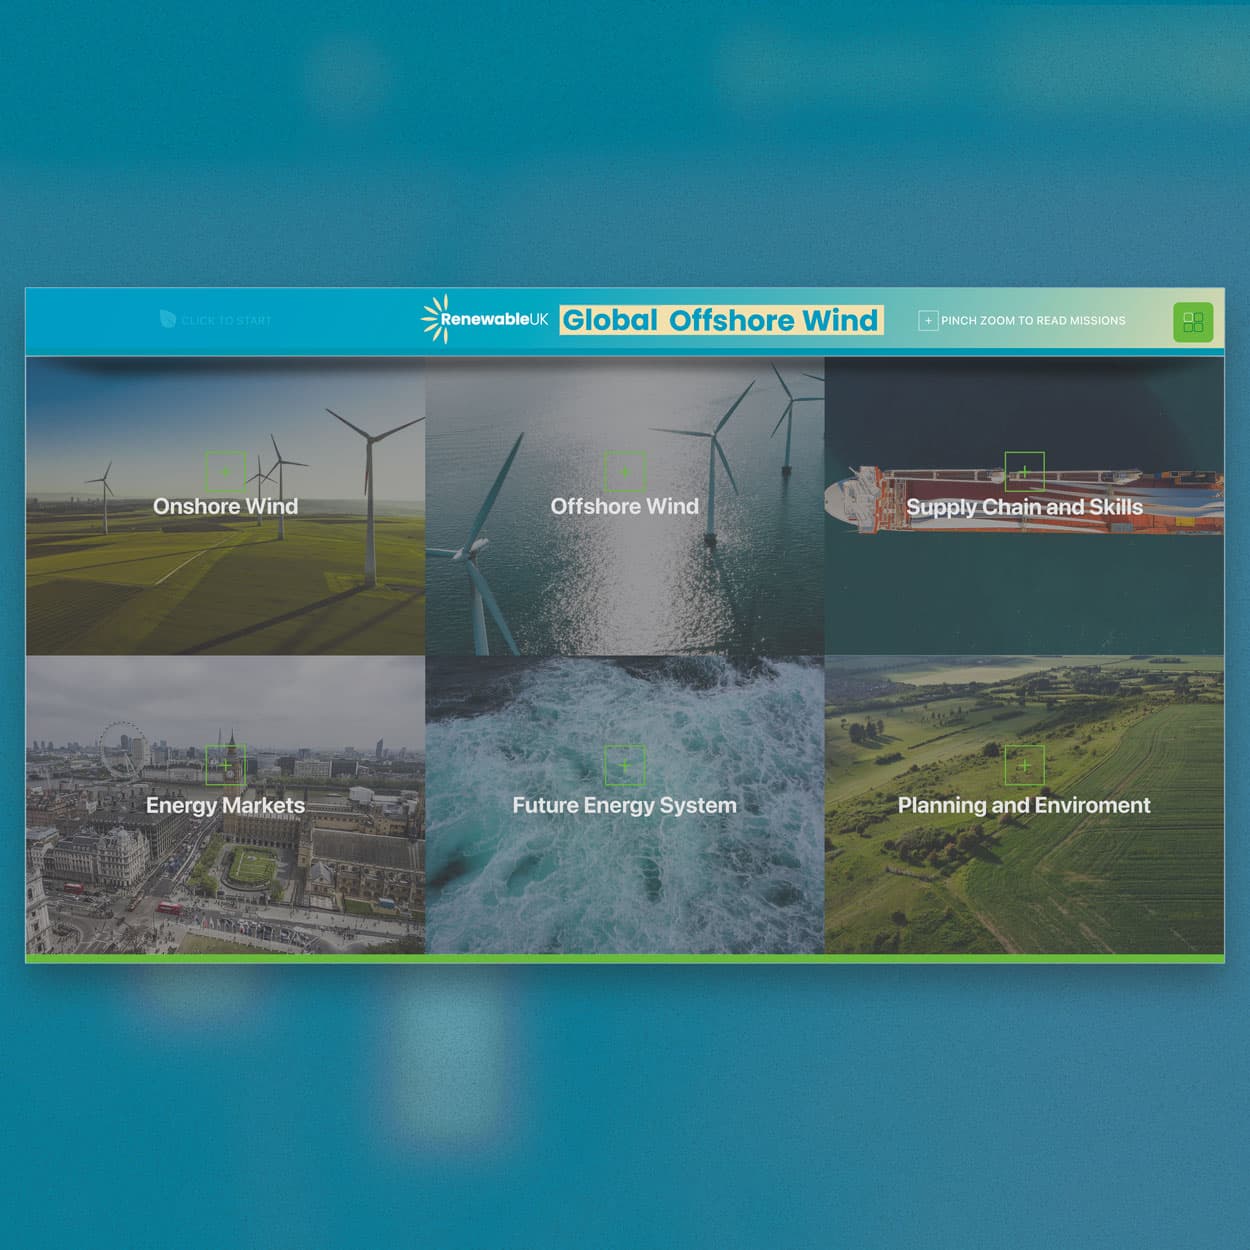Open the Offshore Wind label
Viewport: 1250px width, 1250px height.
(625, 506)
